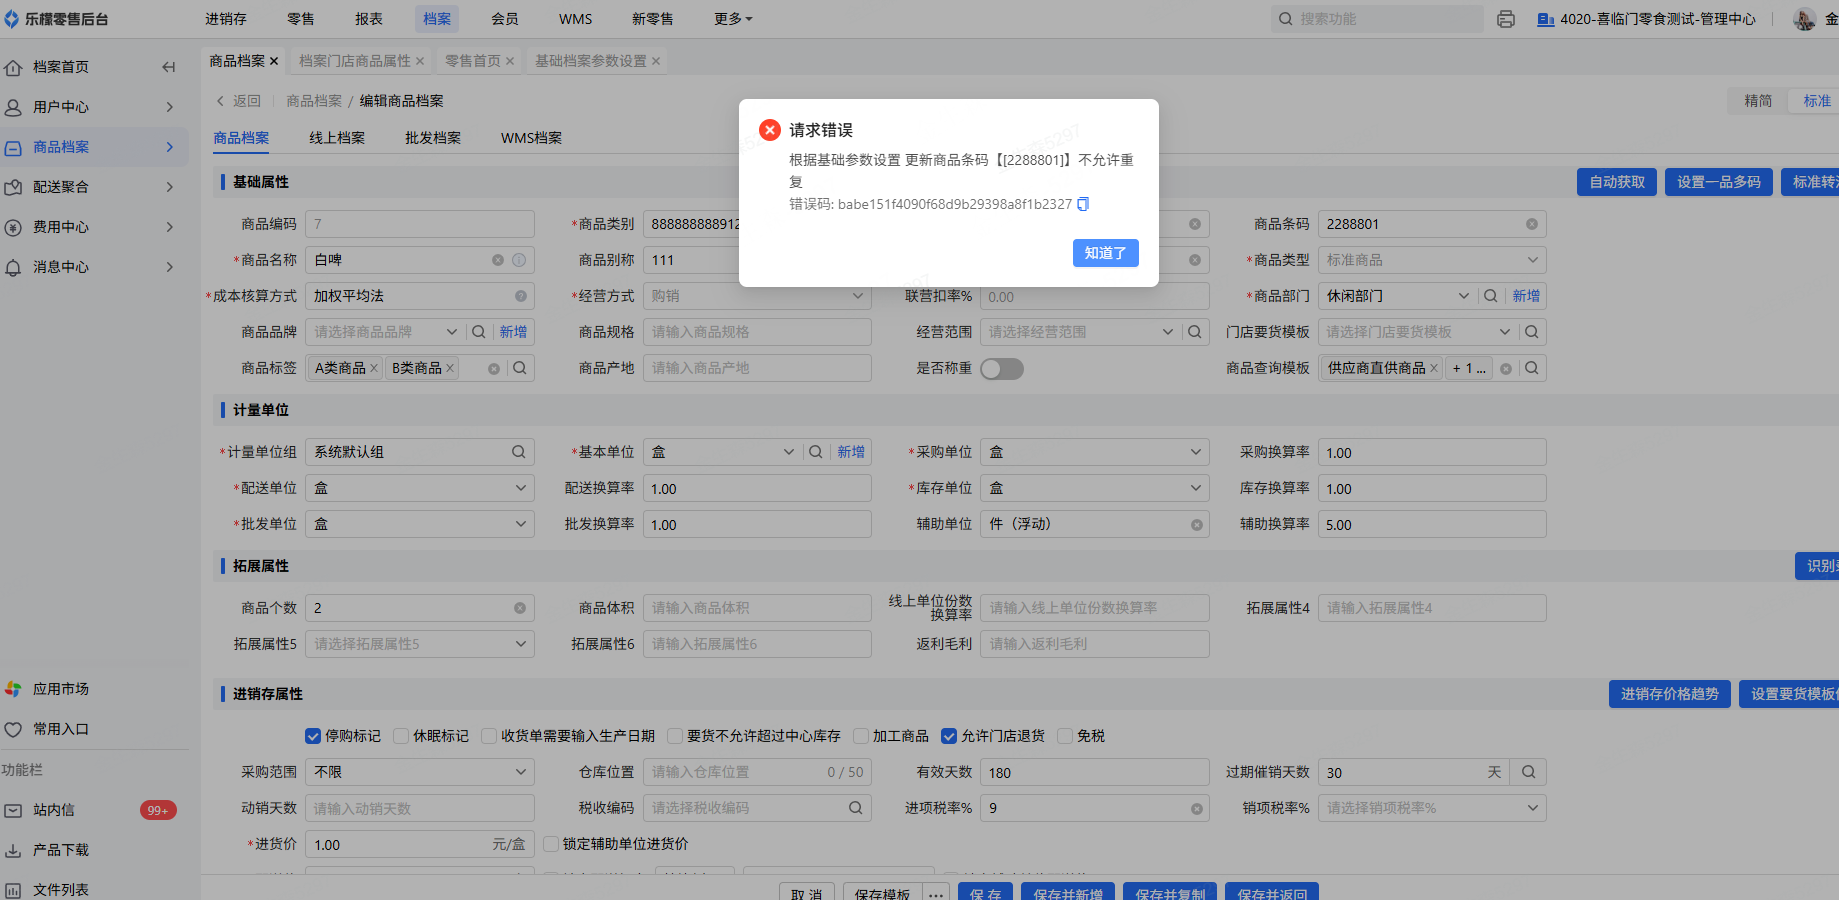The width and height of the screenshot is (1839, 900).
Task: Uncheck the 停购标记 checkbox
Action: coord(313,736)
